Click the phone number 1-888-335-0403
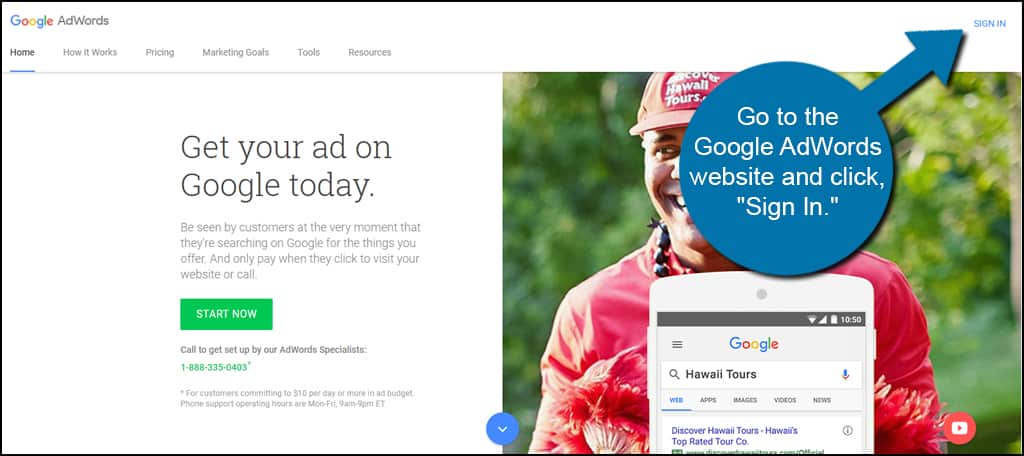The width and height of the screenshot is (1024, 456). click(x=214, y=367)
